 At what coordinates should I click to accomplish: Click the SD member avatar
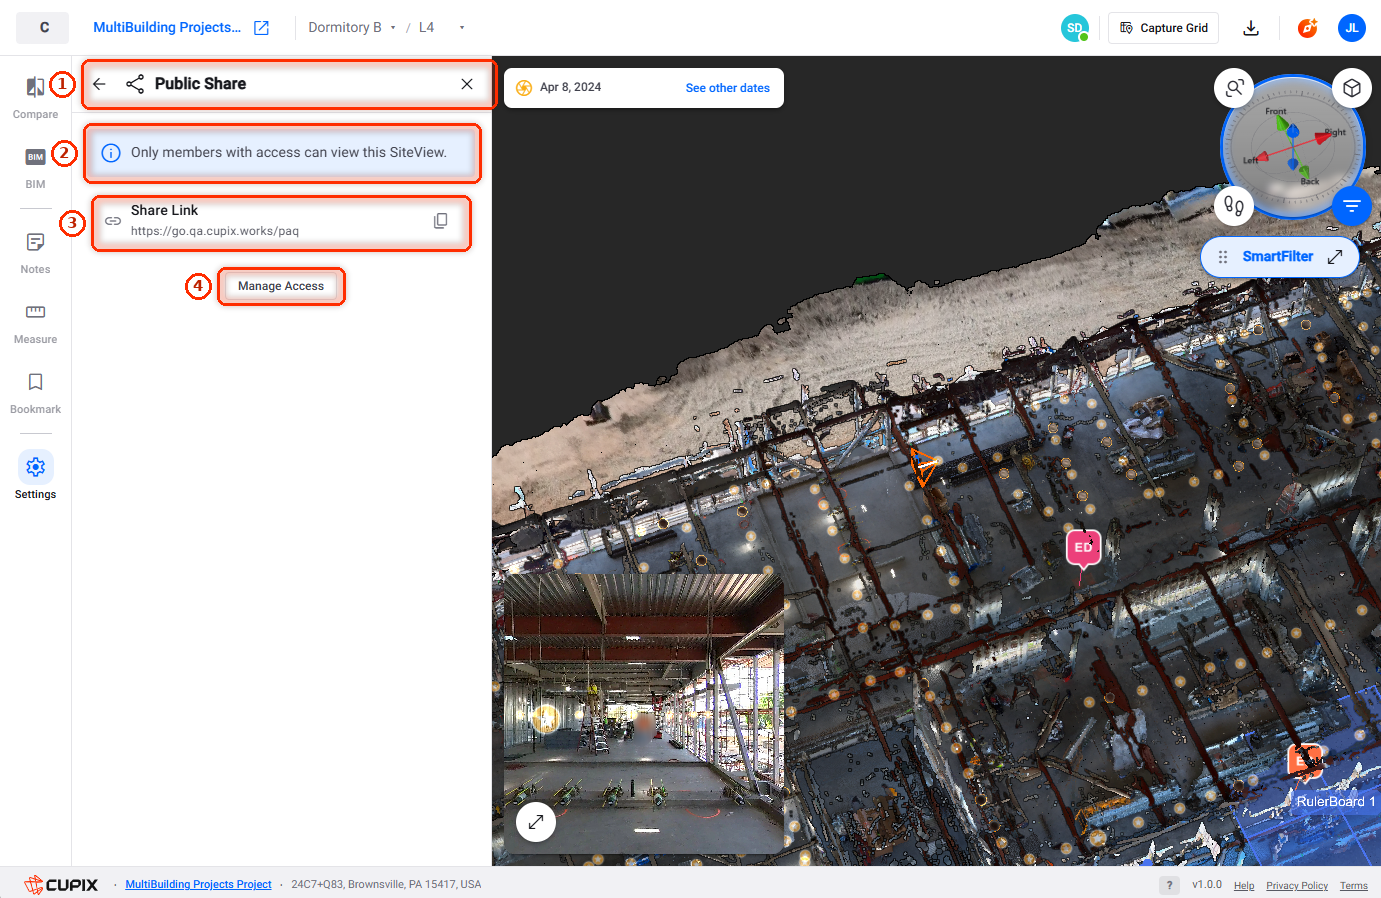(x=1075, y=28)
